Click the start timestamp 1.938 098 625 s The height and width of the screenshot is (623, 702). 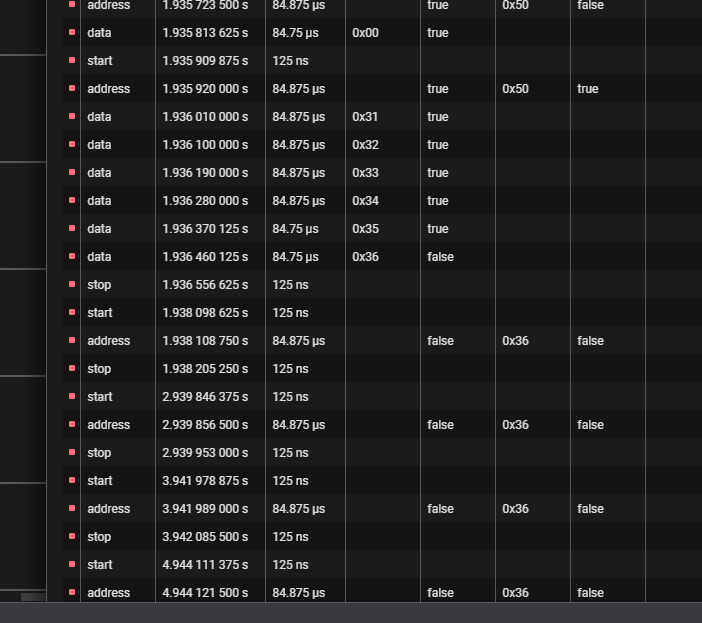tap(205, 313)
